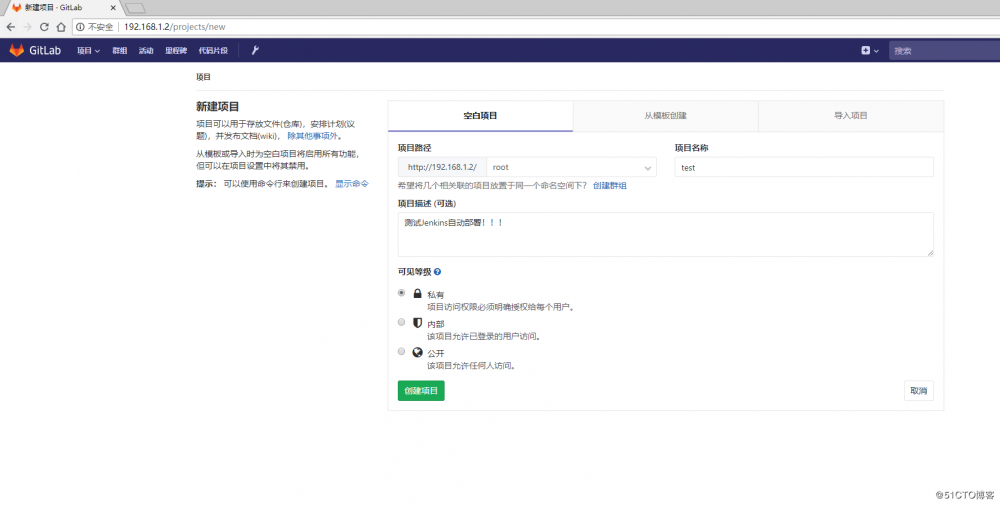Open 代码片段 in the top navigation
The height and width of the screenshot is (505, 1000).
click(213, 50)
